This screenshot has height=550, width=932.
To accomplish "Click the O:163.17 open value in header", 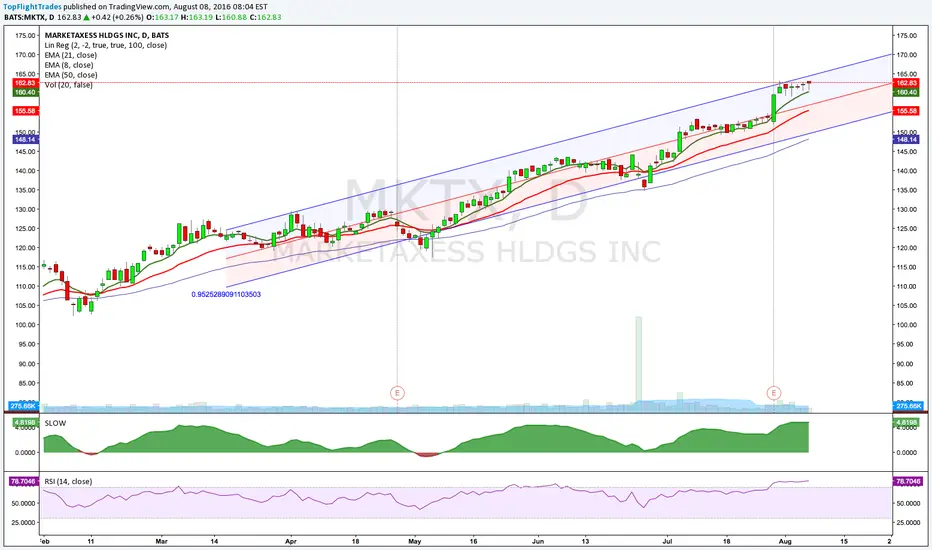I will [x=163, y=17].
